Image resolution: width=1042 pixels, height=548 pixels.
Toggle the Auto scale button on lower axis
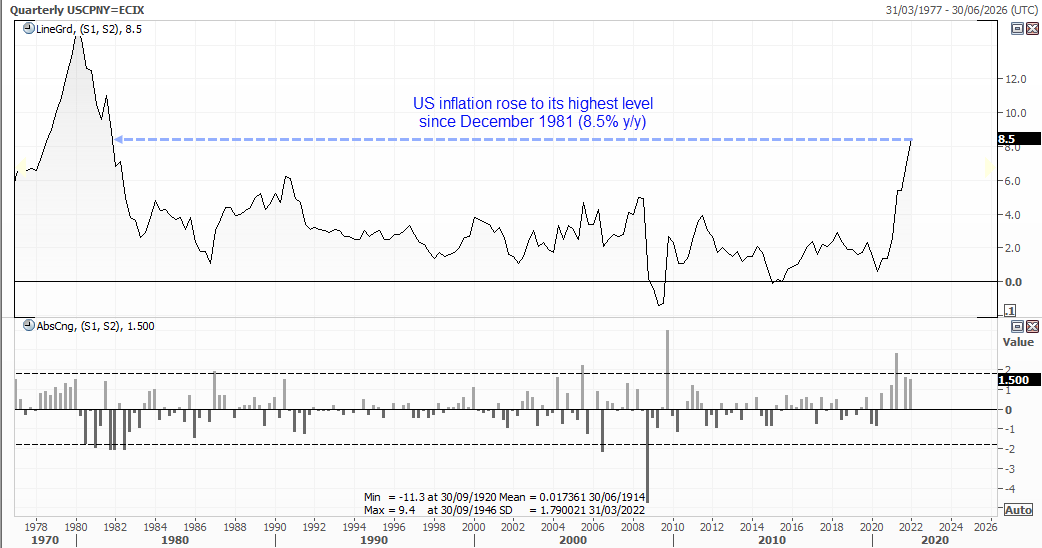coord(1018,509)
